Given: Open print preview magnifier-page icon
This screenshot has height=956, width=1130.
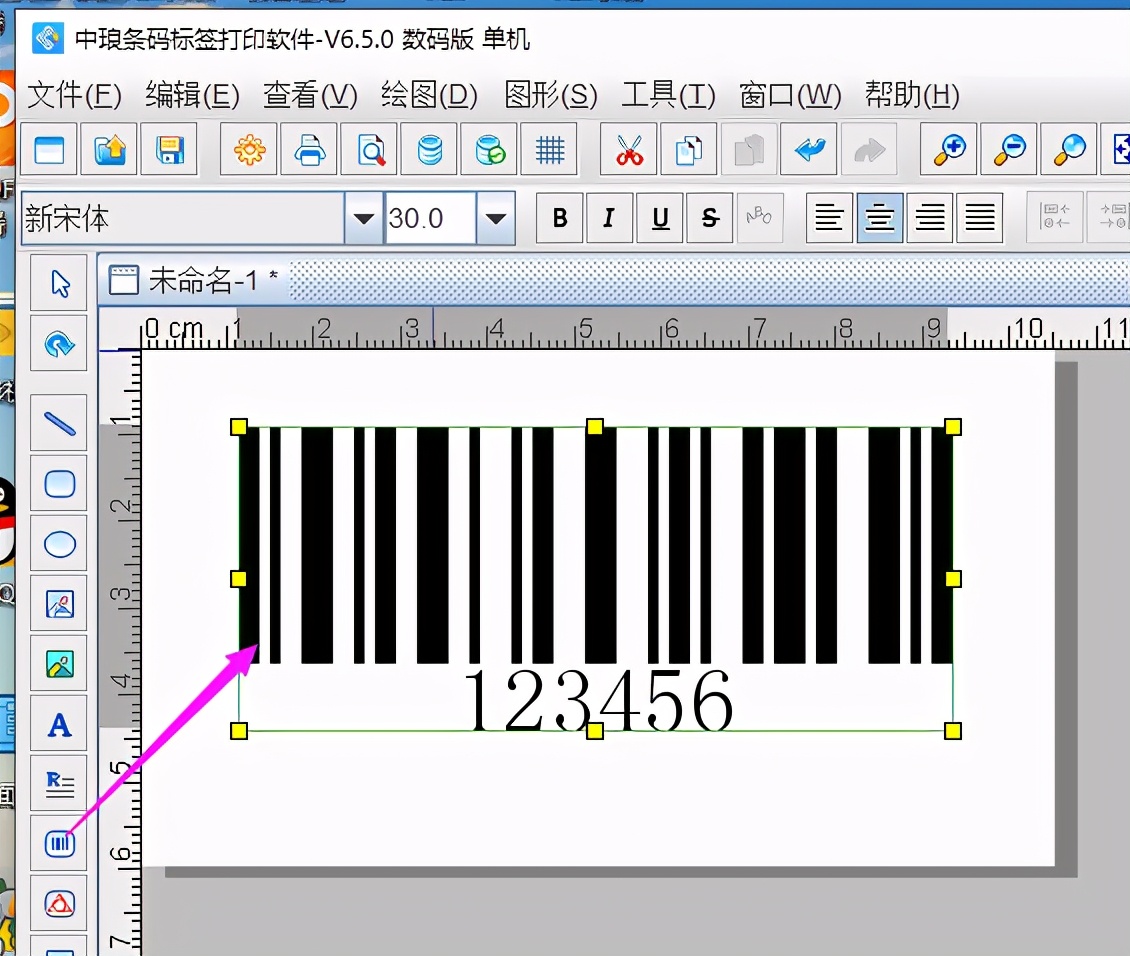Looking at the screenshot, I should tap(369, 149).
